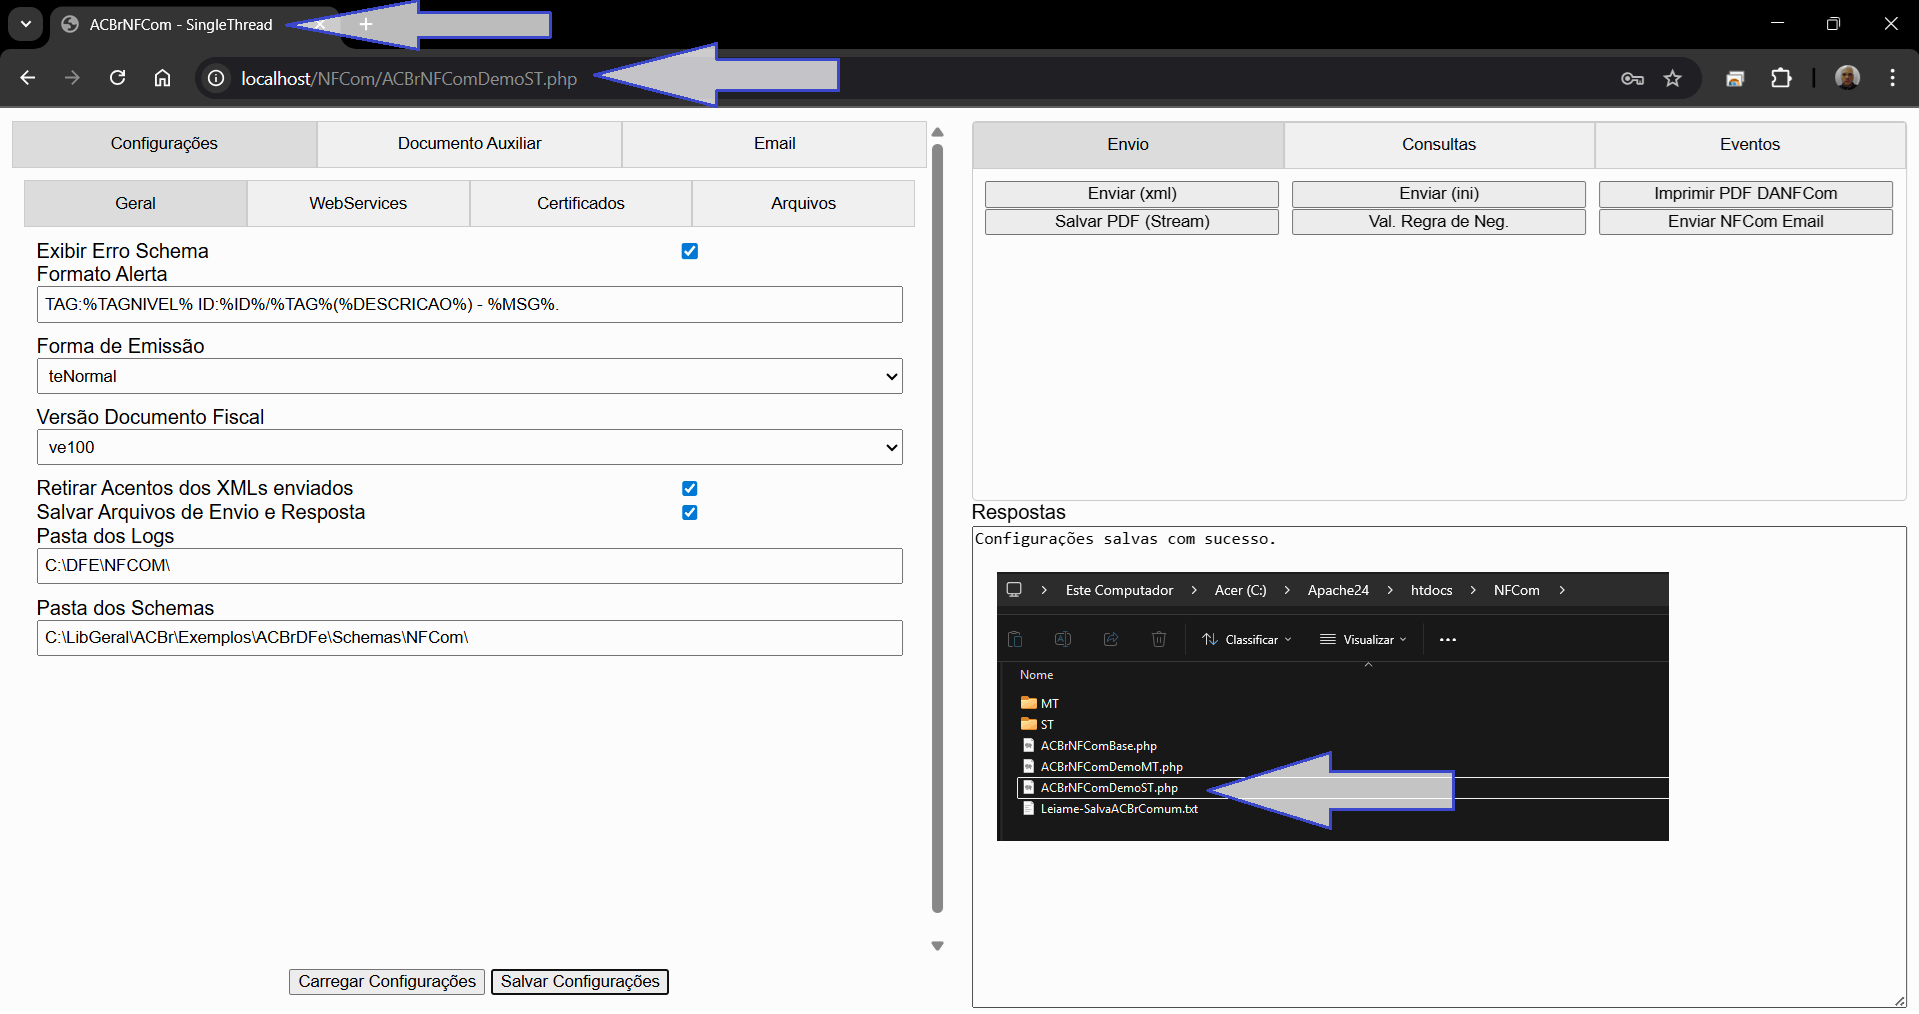Click Imprimir PDF DANFCom button
The image size is (1919, 1014).
pos(1746,194)
